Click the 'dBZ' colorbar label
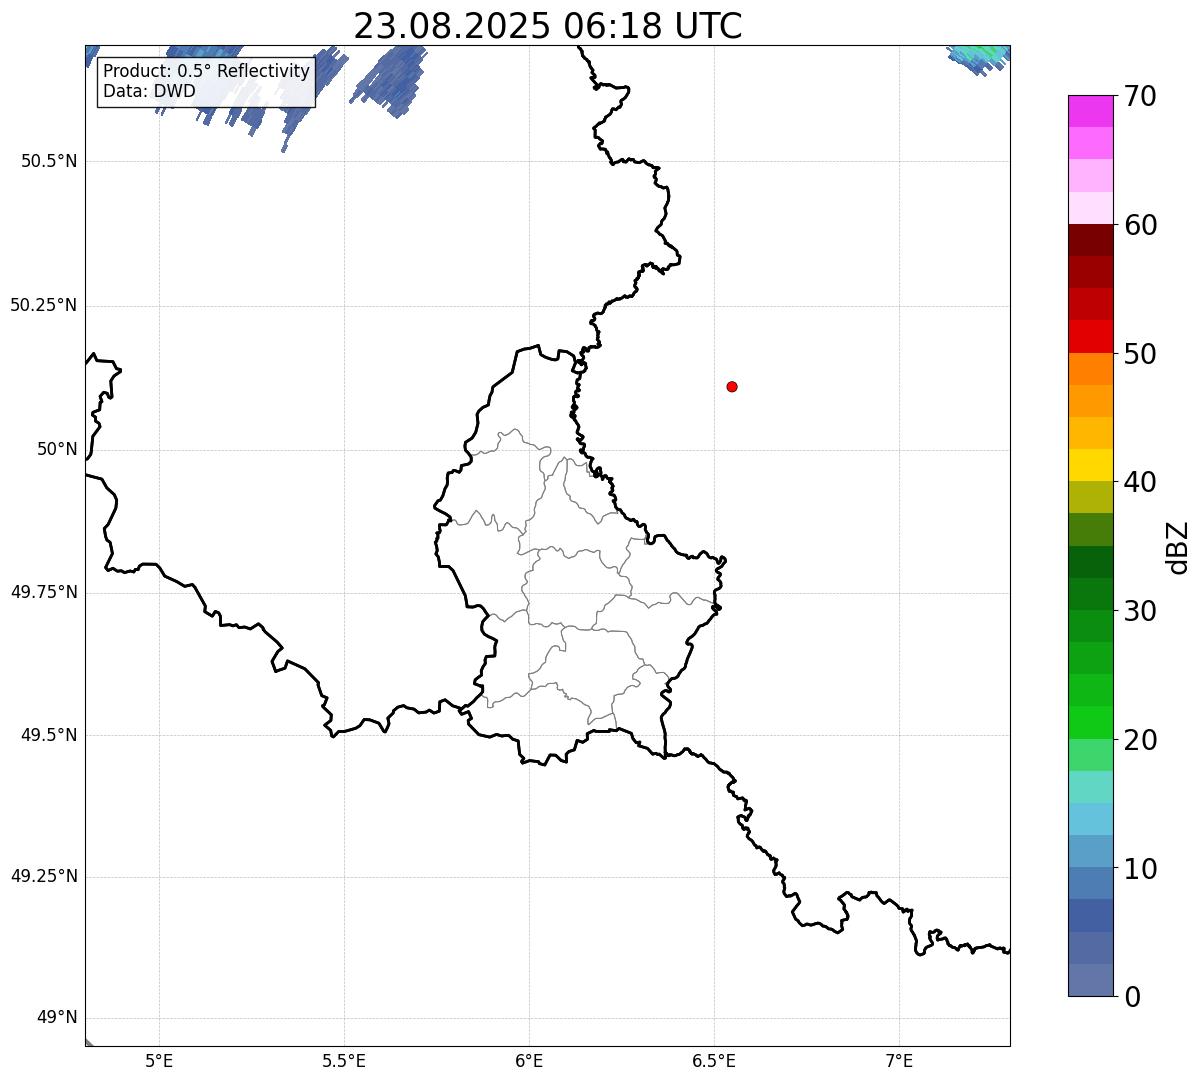Image resolution: width=1202 pixels, height=1081 pixels. (x=1178, y=547)
